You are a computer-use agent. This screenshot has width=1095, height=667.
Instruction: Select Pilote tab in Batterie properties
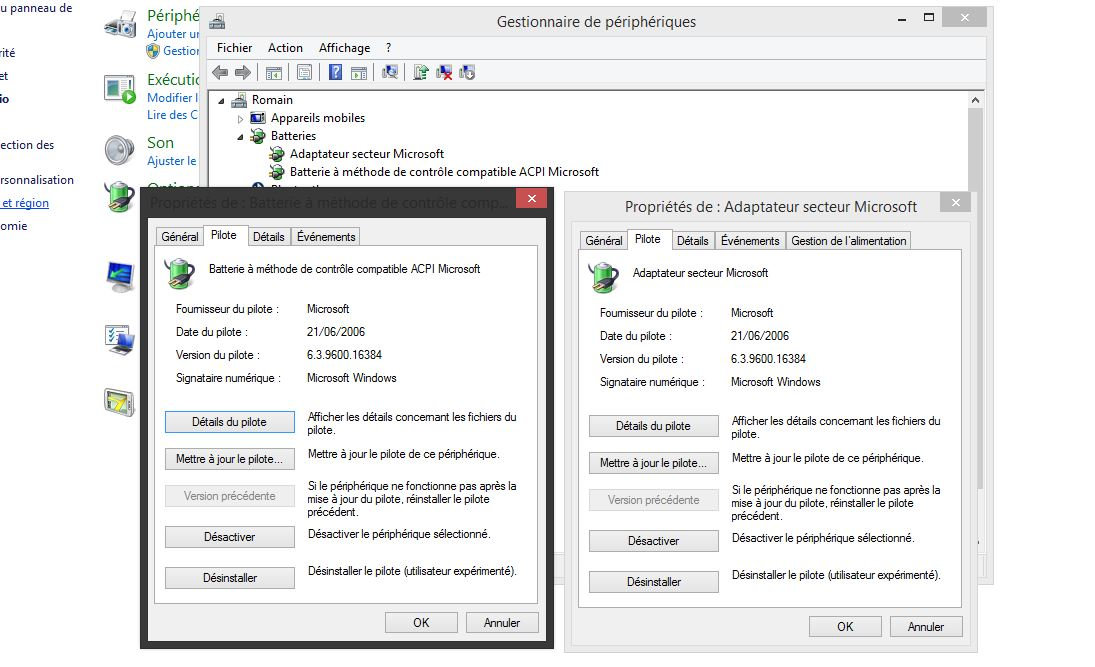pyautogui.click(x=223, y=235)
